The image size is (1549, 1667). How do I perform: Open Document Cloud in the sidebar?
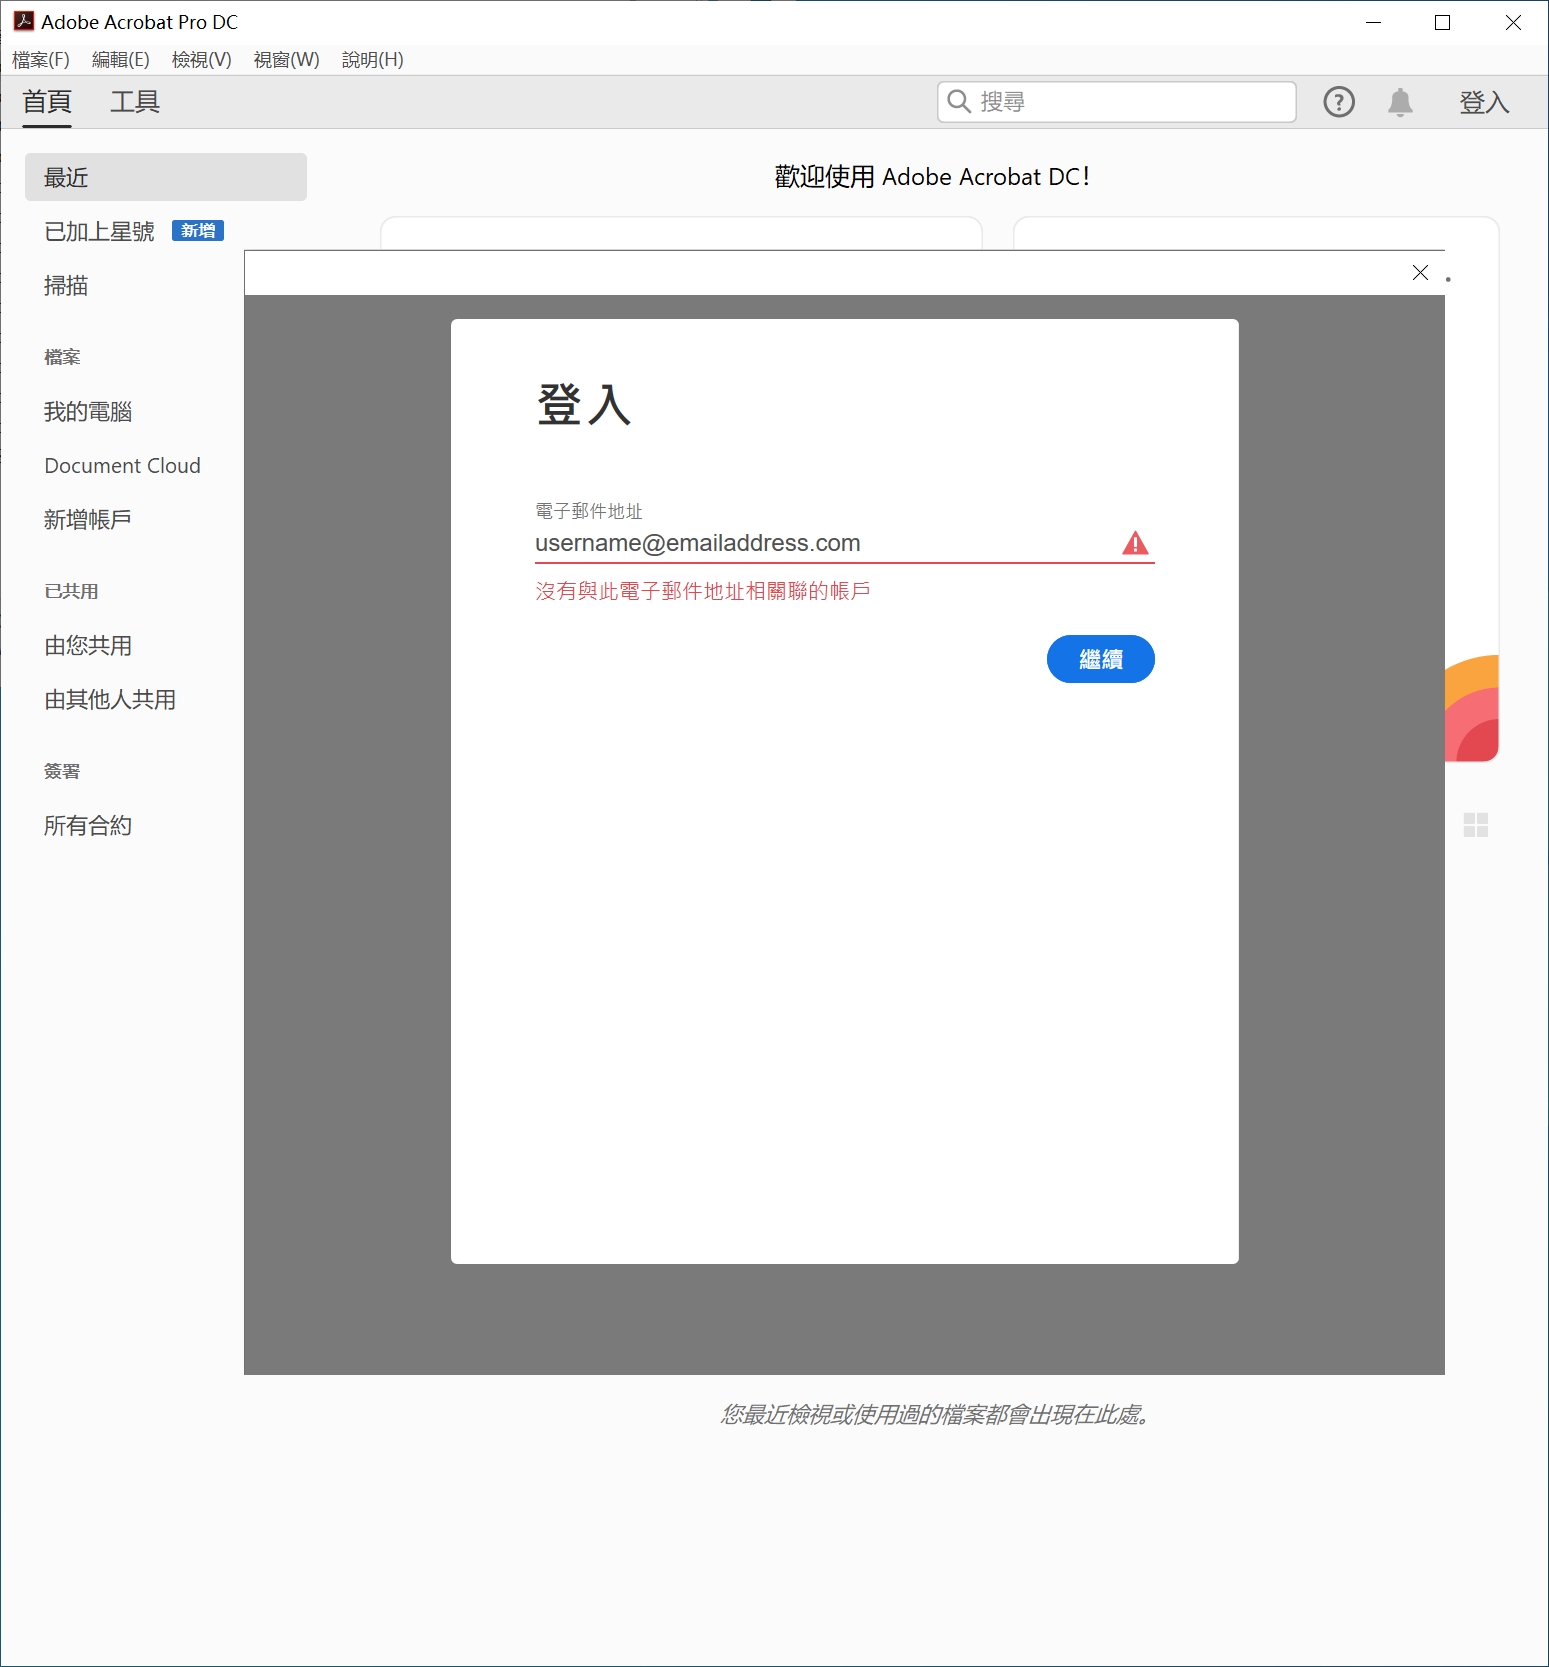pos(123,466)
